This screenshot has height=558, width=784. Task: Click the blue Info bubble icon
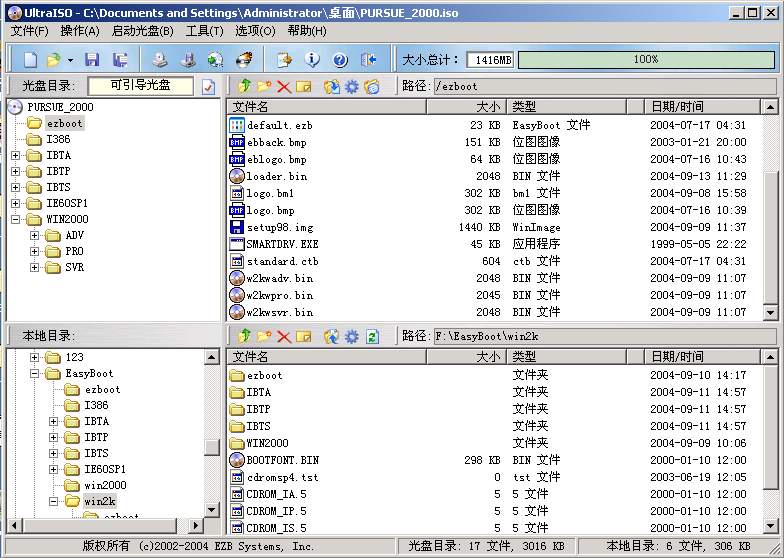(x=312, y=60)
